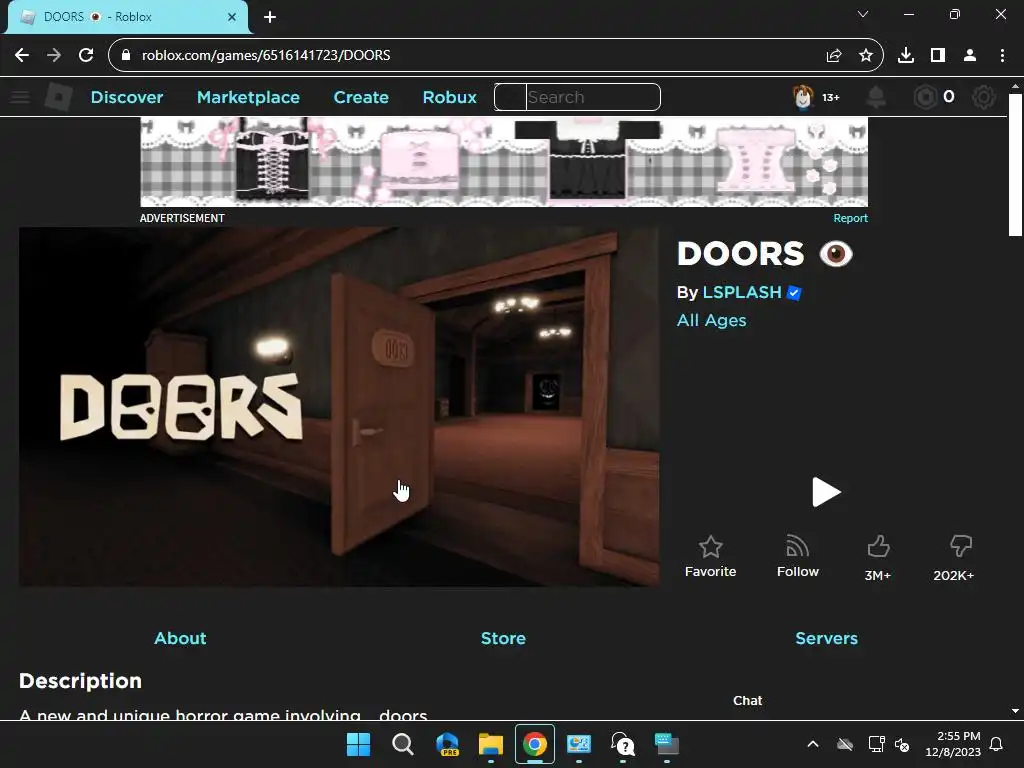Bookmark this page with the star icon

pos(866,56)
